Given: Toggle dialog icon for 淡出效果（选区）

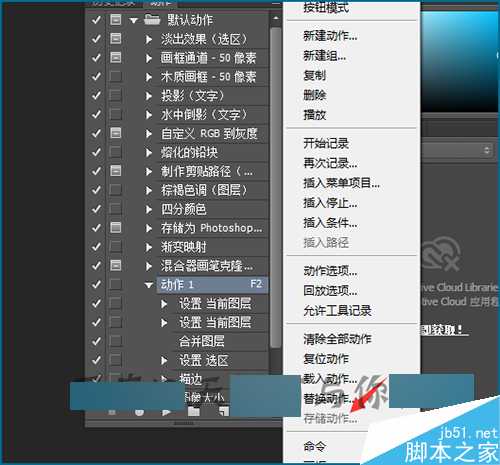Looking at the screenshot, I should point(115,39).
